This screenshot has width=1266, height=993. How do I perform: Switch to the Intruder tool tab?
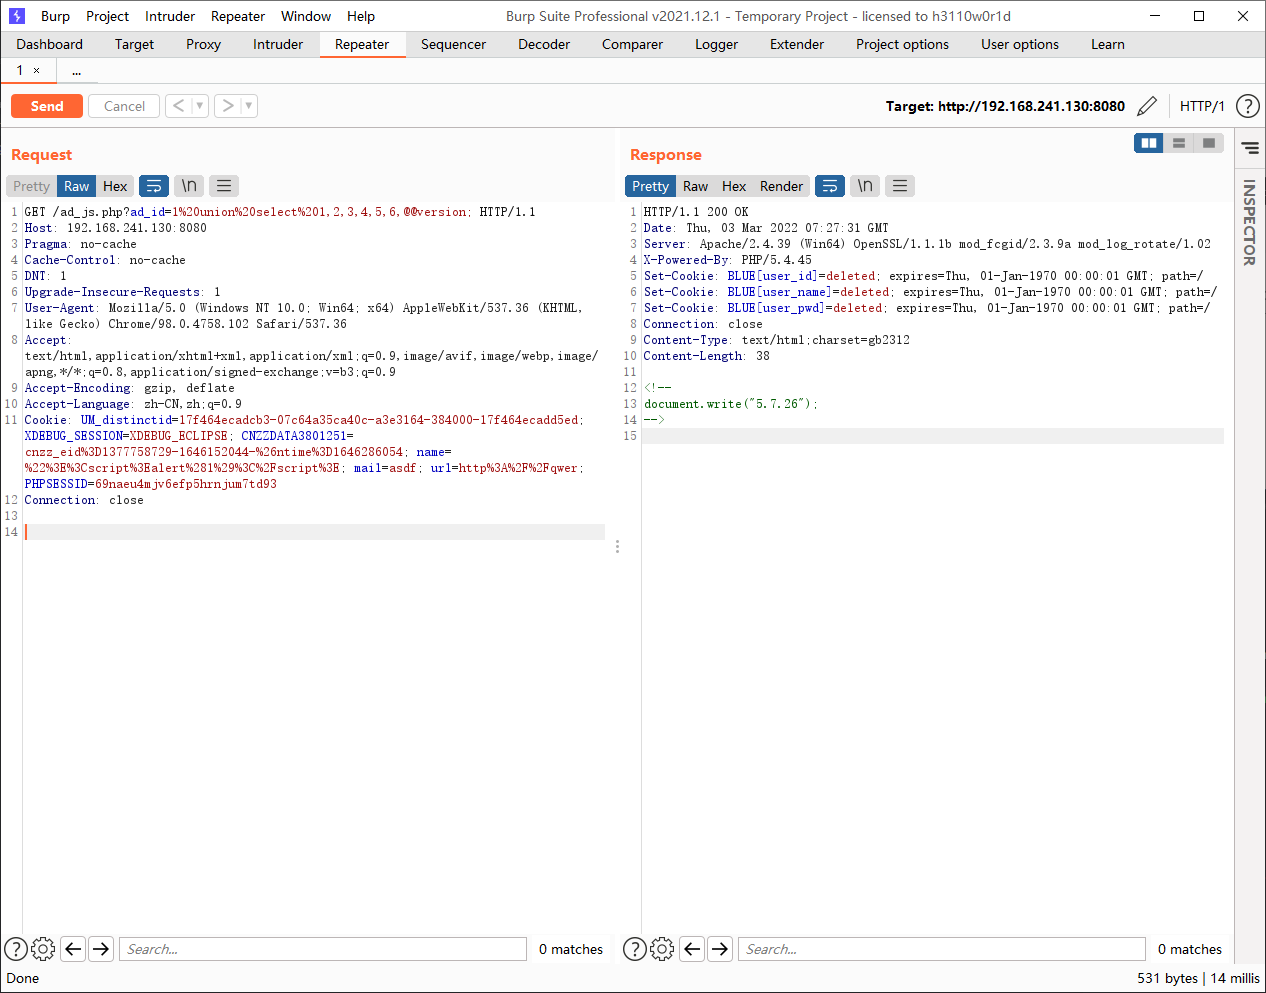(x=278, y=44)
